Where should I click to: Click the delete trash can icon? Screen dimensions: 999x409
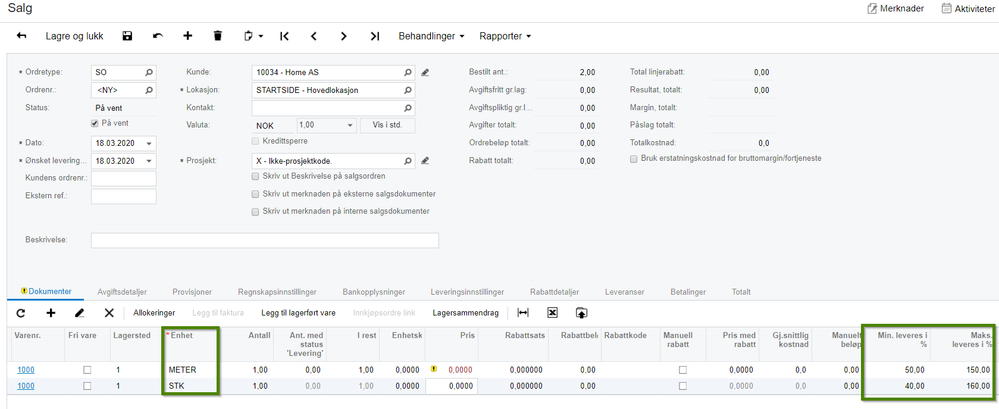click(x=218, y=36)
